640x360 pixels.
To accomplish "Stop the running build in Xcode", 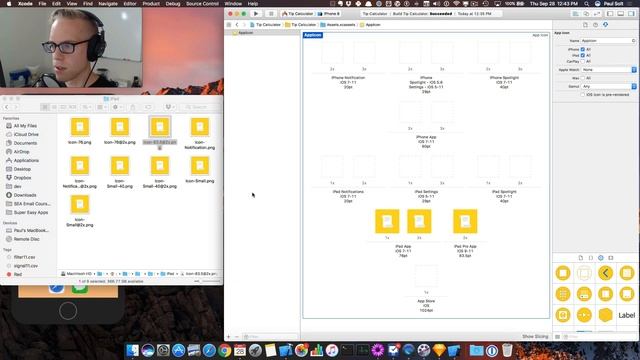I will (x=271, y=13).
